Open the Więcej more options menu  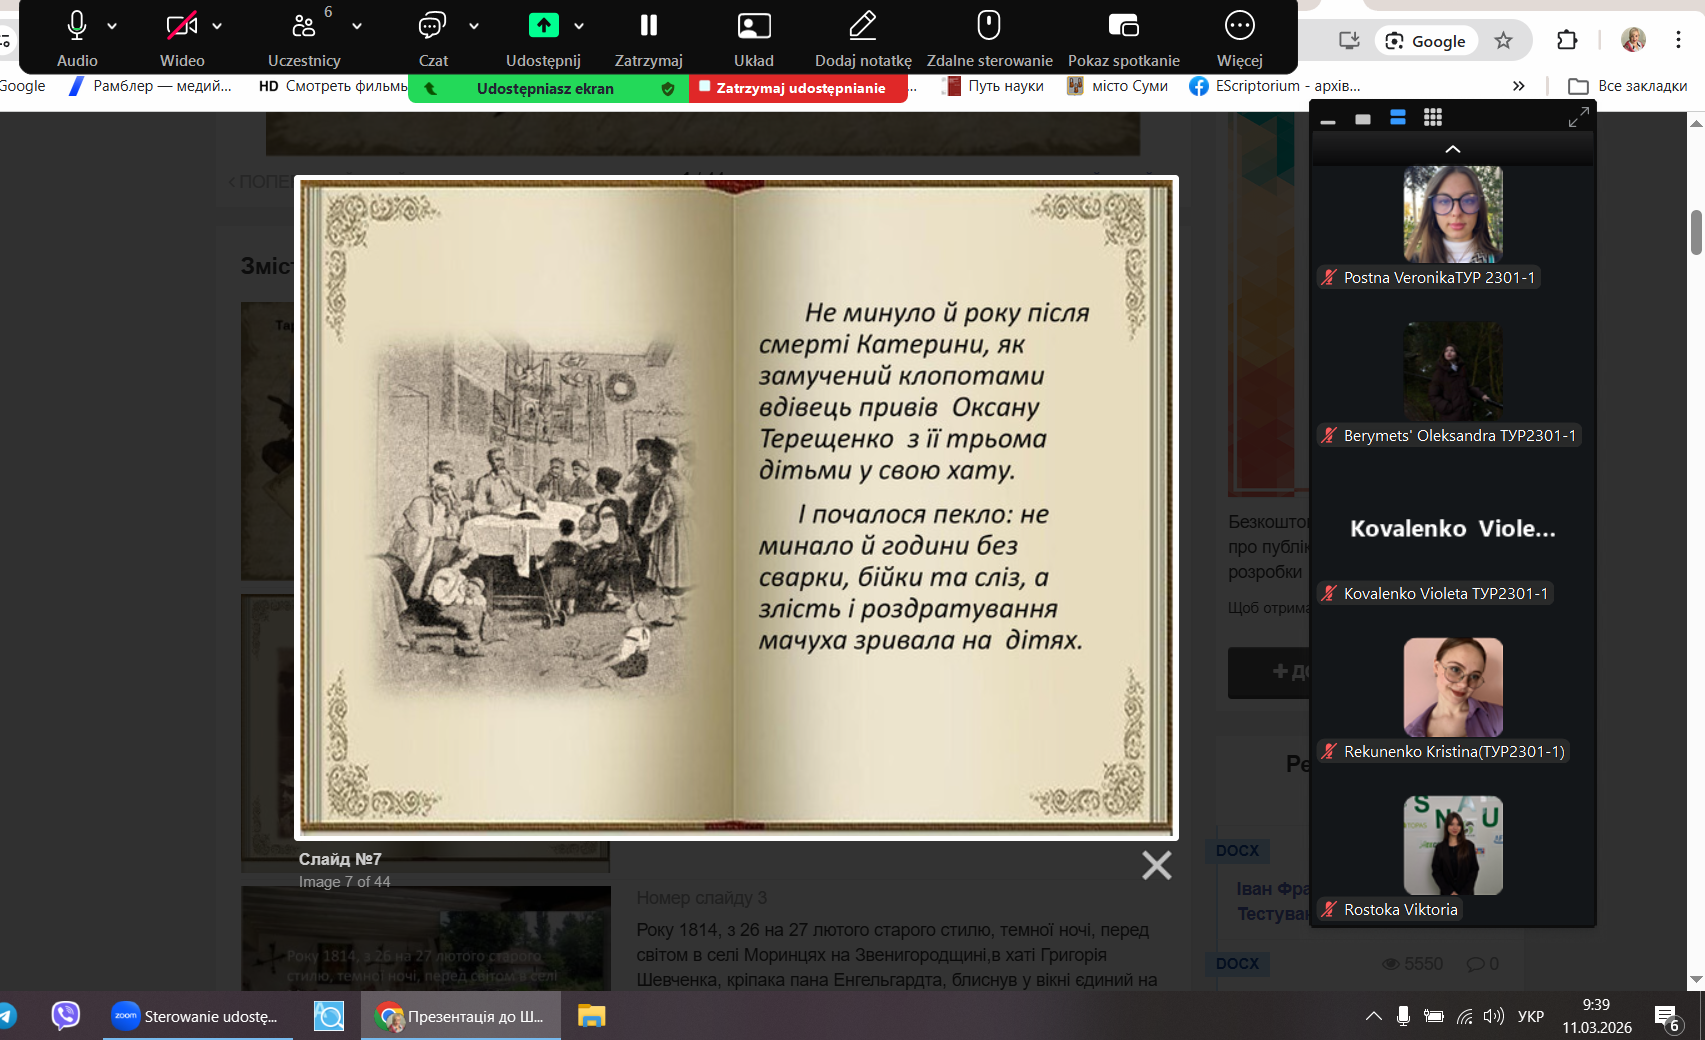pyautogui.click(x=1239, y=37)
